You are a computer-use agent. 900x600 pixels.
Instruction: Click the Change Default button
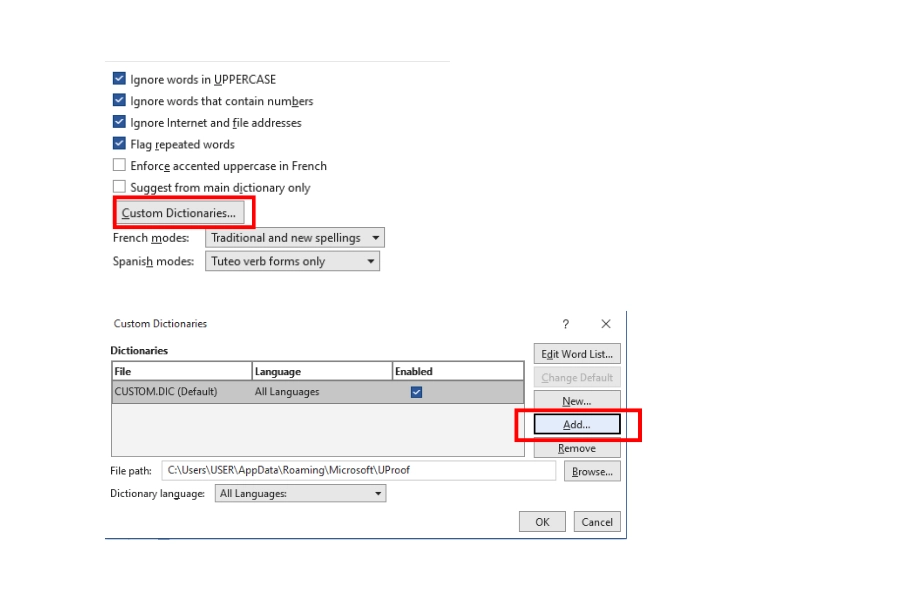click(577, 378)
